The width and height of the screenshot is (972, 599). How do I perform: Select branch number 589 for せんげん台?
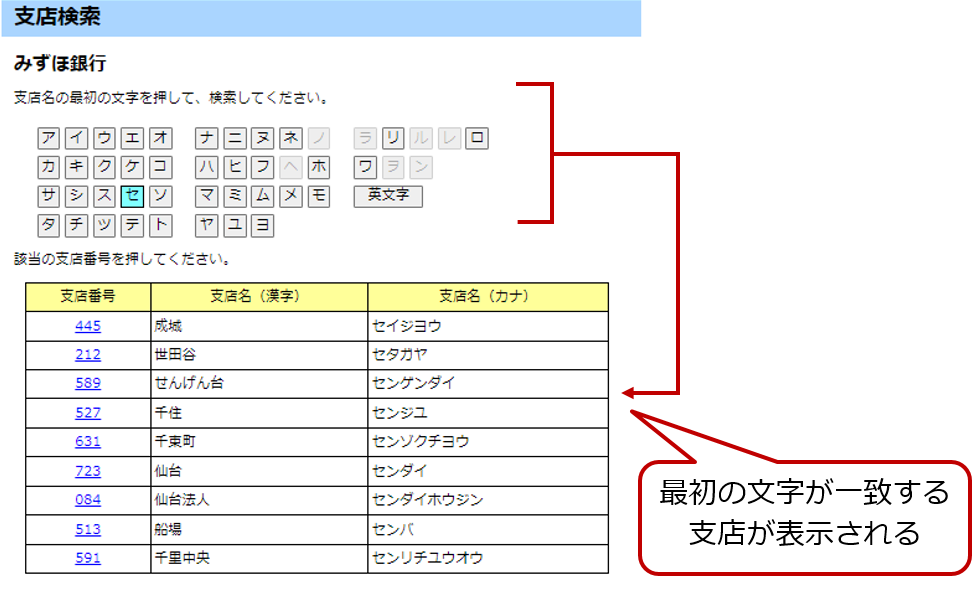pyautogui.click(x=88, y=384)
